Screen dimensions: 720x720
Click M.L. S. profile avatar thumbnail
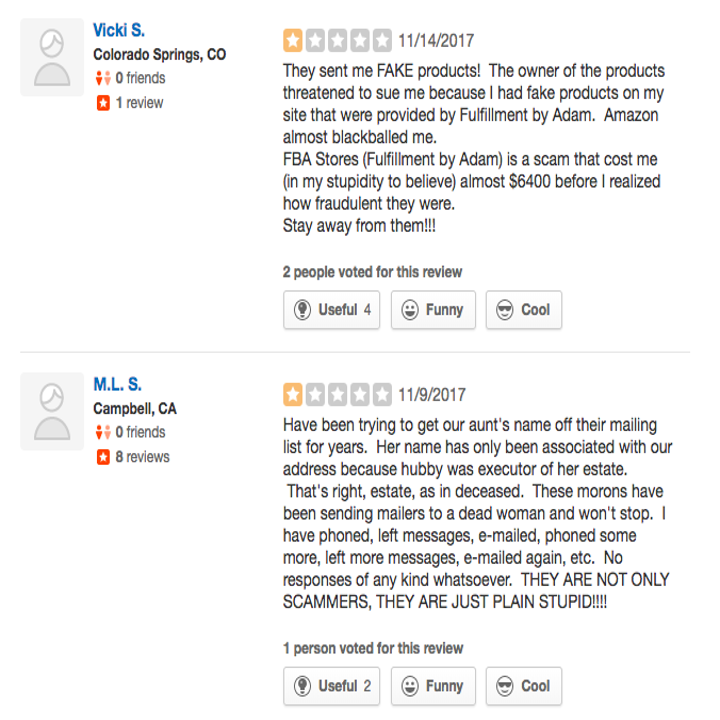(52, 411)
